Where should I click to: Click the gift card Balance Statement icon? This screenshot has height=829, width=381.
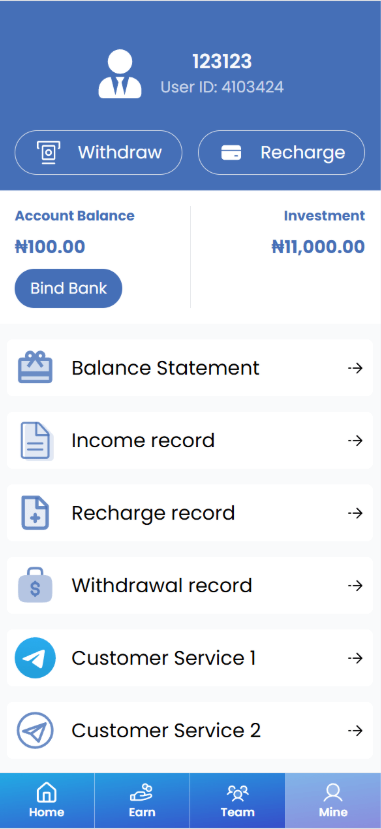(x=35, y=367)
